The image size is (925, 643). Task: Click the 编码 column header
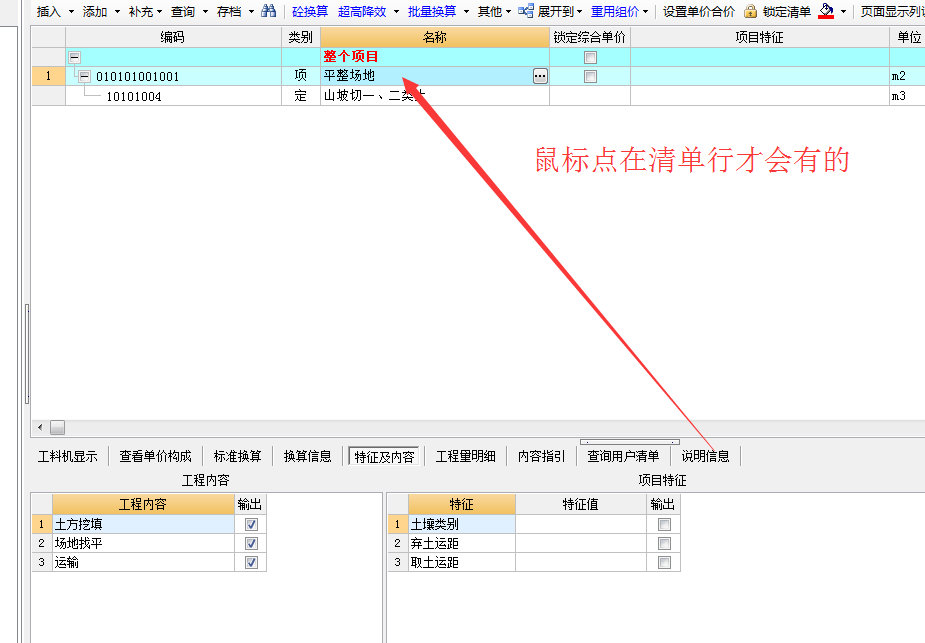173,37
